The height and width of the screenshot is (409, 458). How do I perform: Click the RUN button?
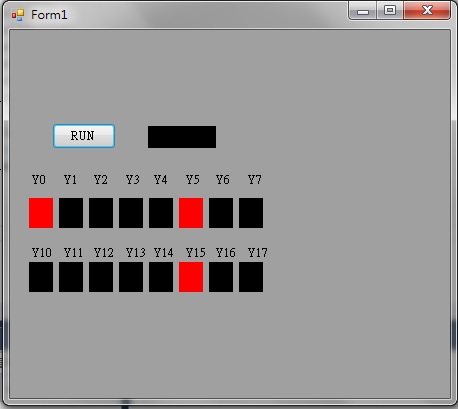(x=84, y=136)
